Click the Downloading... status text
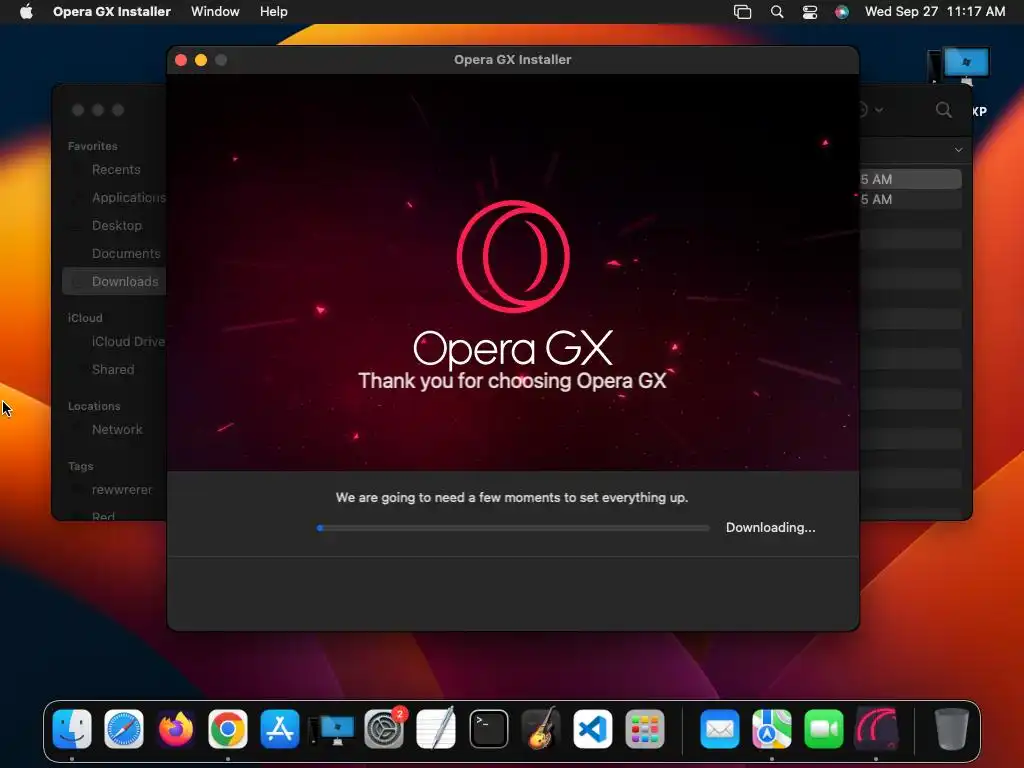The image size is (1024, 768). [x=771, y=527]
